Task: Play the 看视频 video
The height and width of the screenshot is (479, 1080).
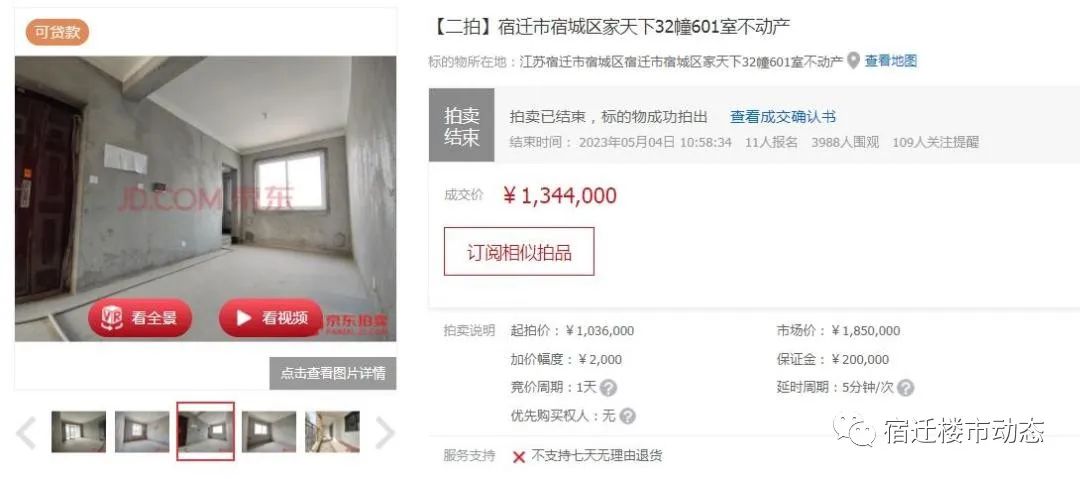Action: pyautogui.click(x=271, y=318)
